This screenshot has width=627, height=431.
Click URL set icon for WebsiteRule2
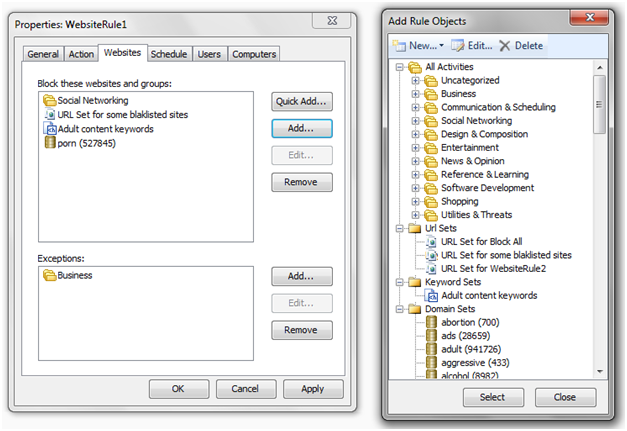pos(431,269)
